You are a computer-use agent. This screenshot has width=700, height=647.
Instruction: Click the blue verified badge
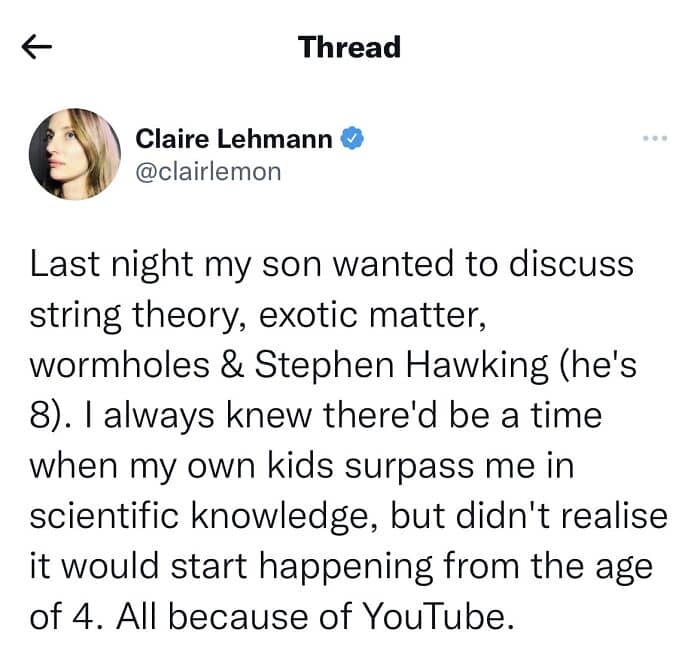click(x=351, y=138)
